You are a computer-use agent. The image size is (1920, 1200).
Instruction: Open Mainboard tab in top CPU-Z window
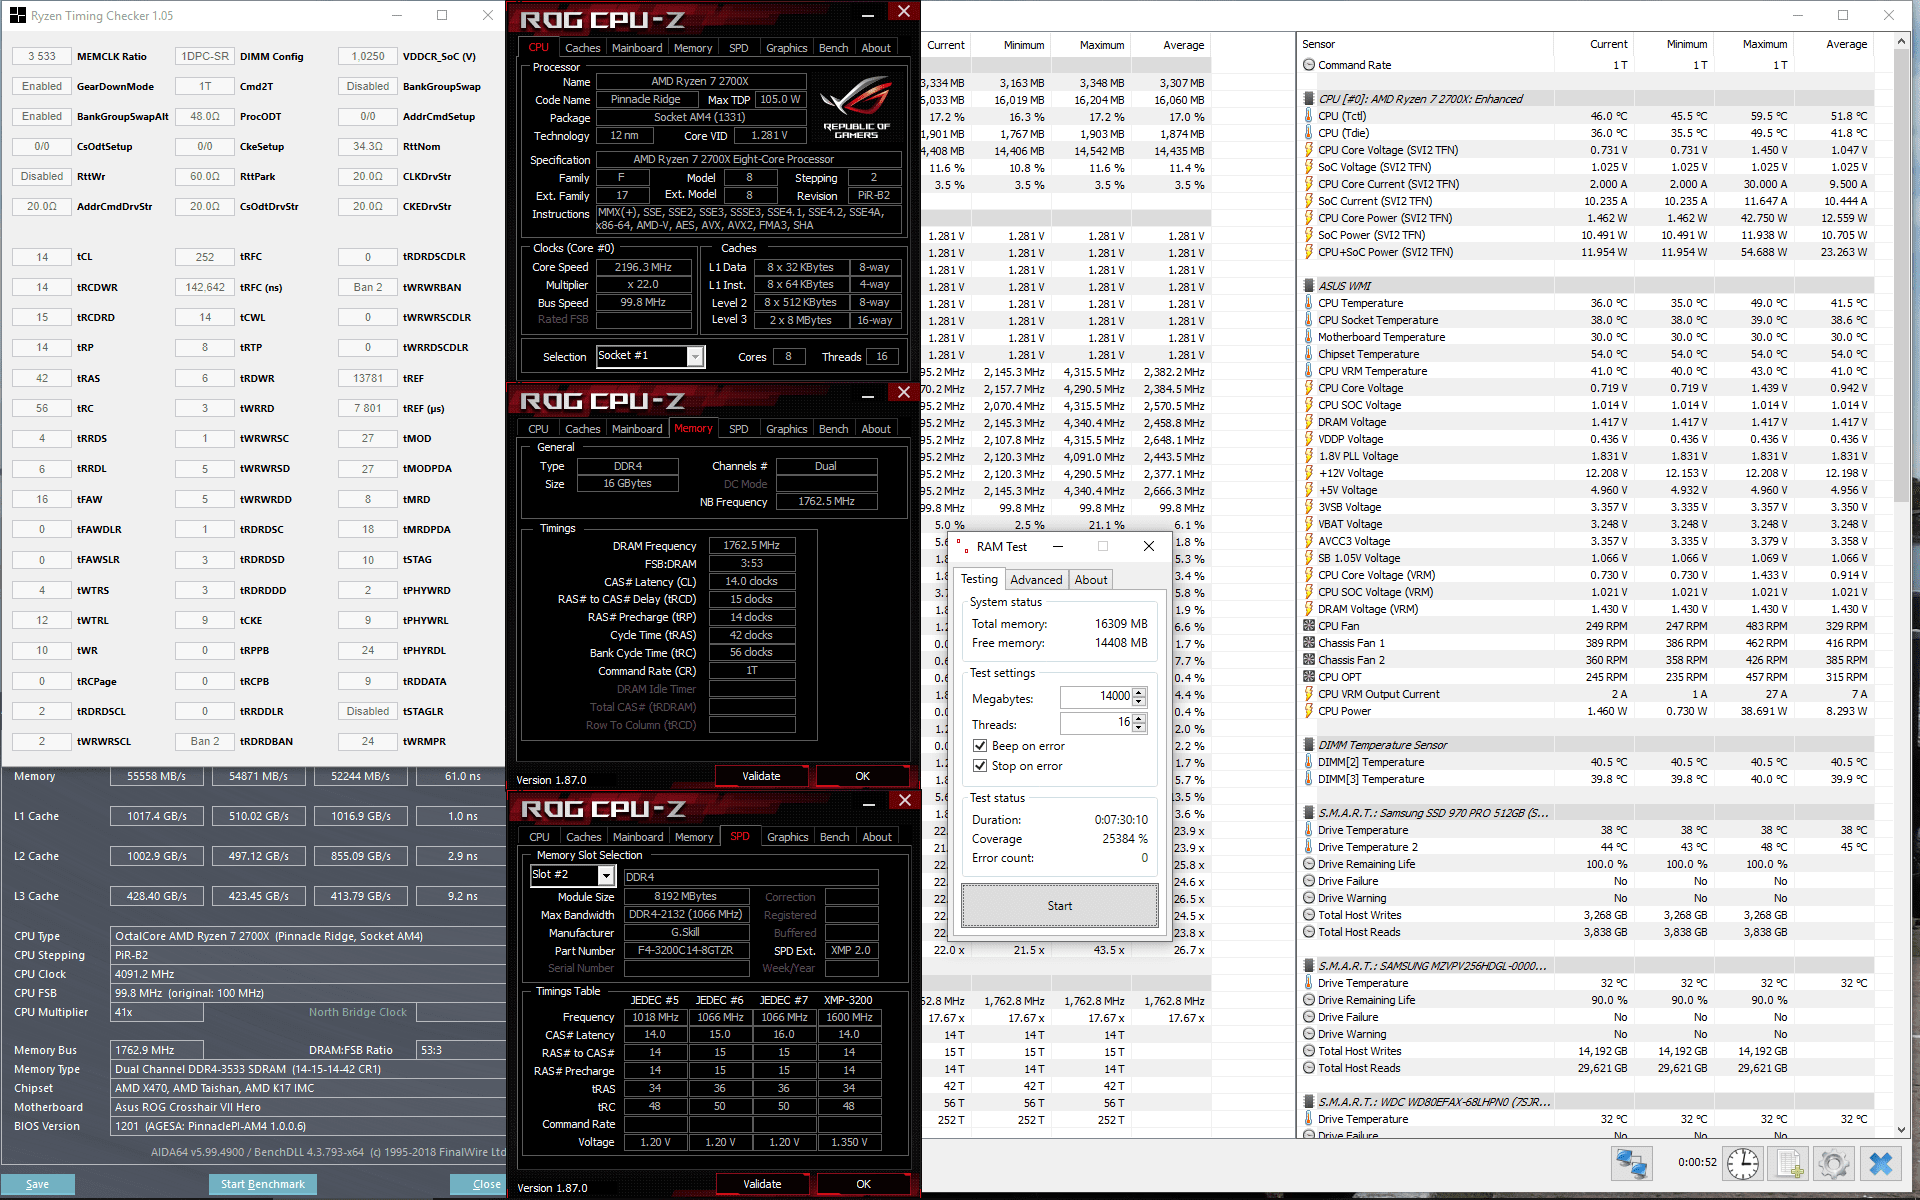pos(637,48)
